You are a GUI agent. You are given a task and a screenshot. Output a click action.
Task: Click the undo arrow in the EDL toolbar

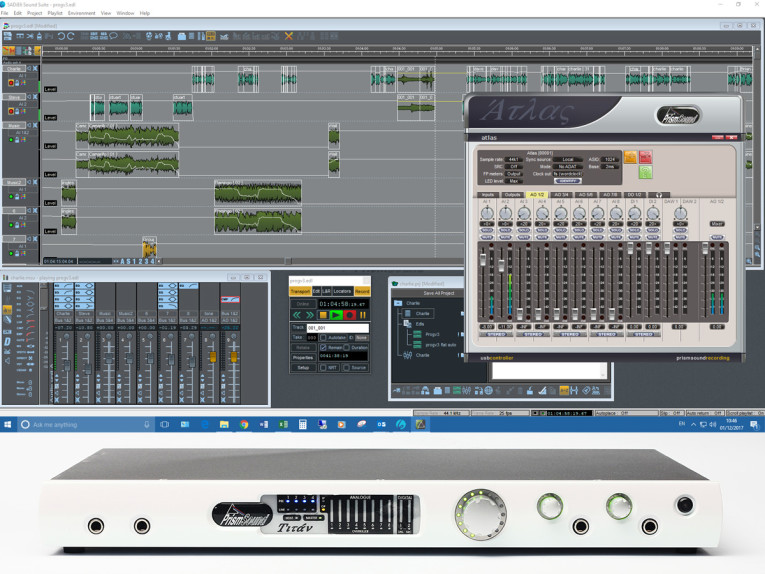(61, 36)
